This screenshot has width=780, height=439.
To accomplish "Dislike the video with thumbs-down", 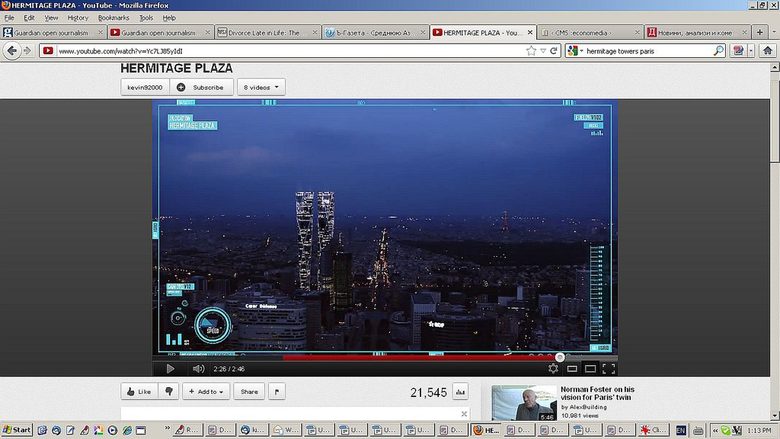I will coord(169,392).
